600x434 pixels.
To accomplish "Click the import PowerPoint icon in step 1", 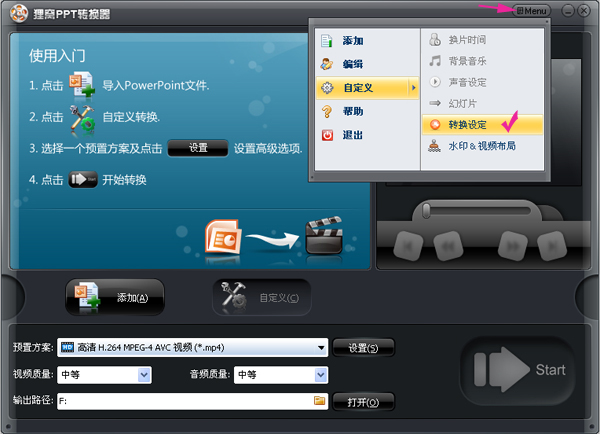I will (x=82, y=85).
